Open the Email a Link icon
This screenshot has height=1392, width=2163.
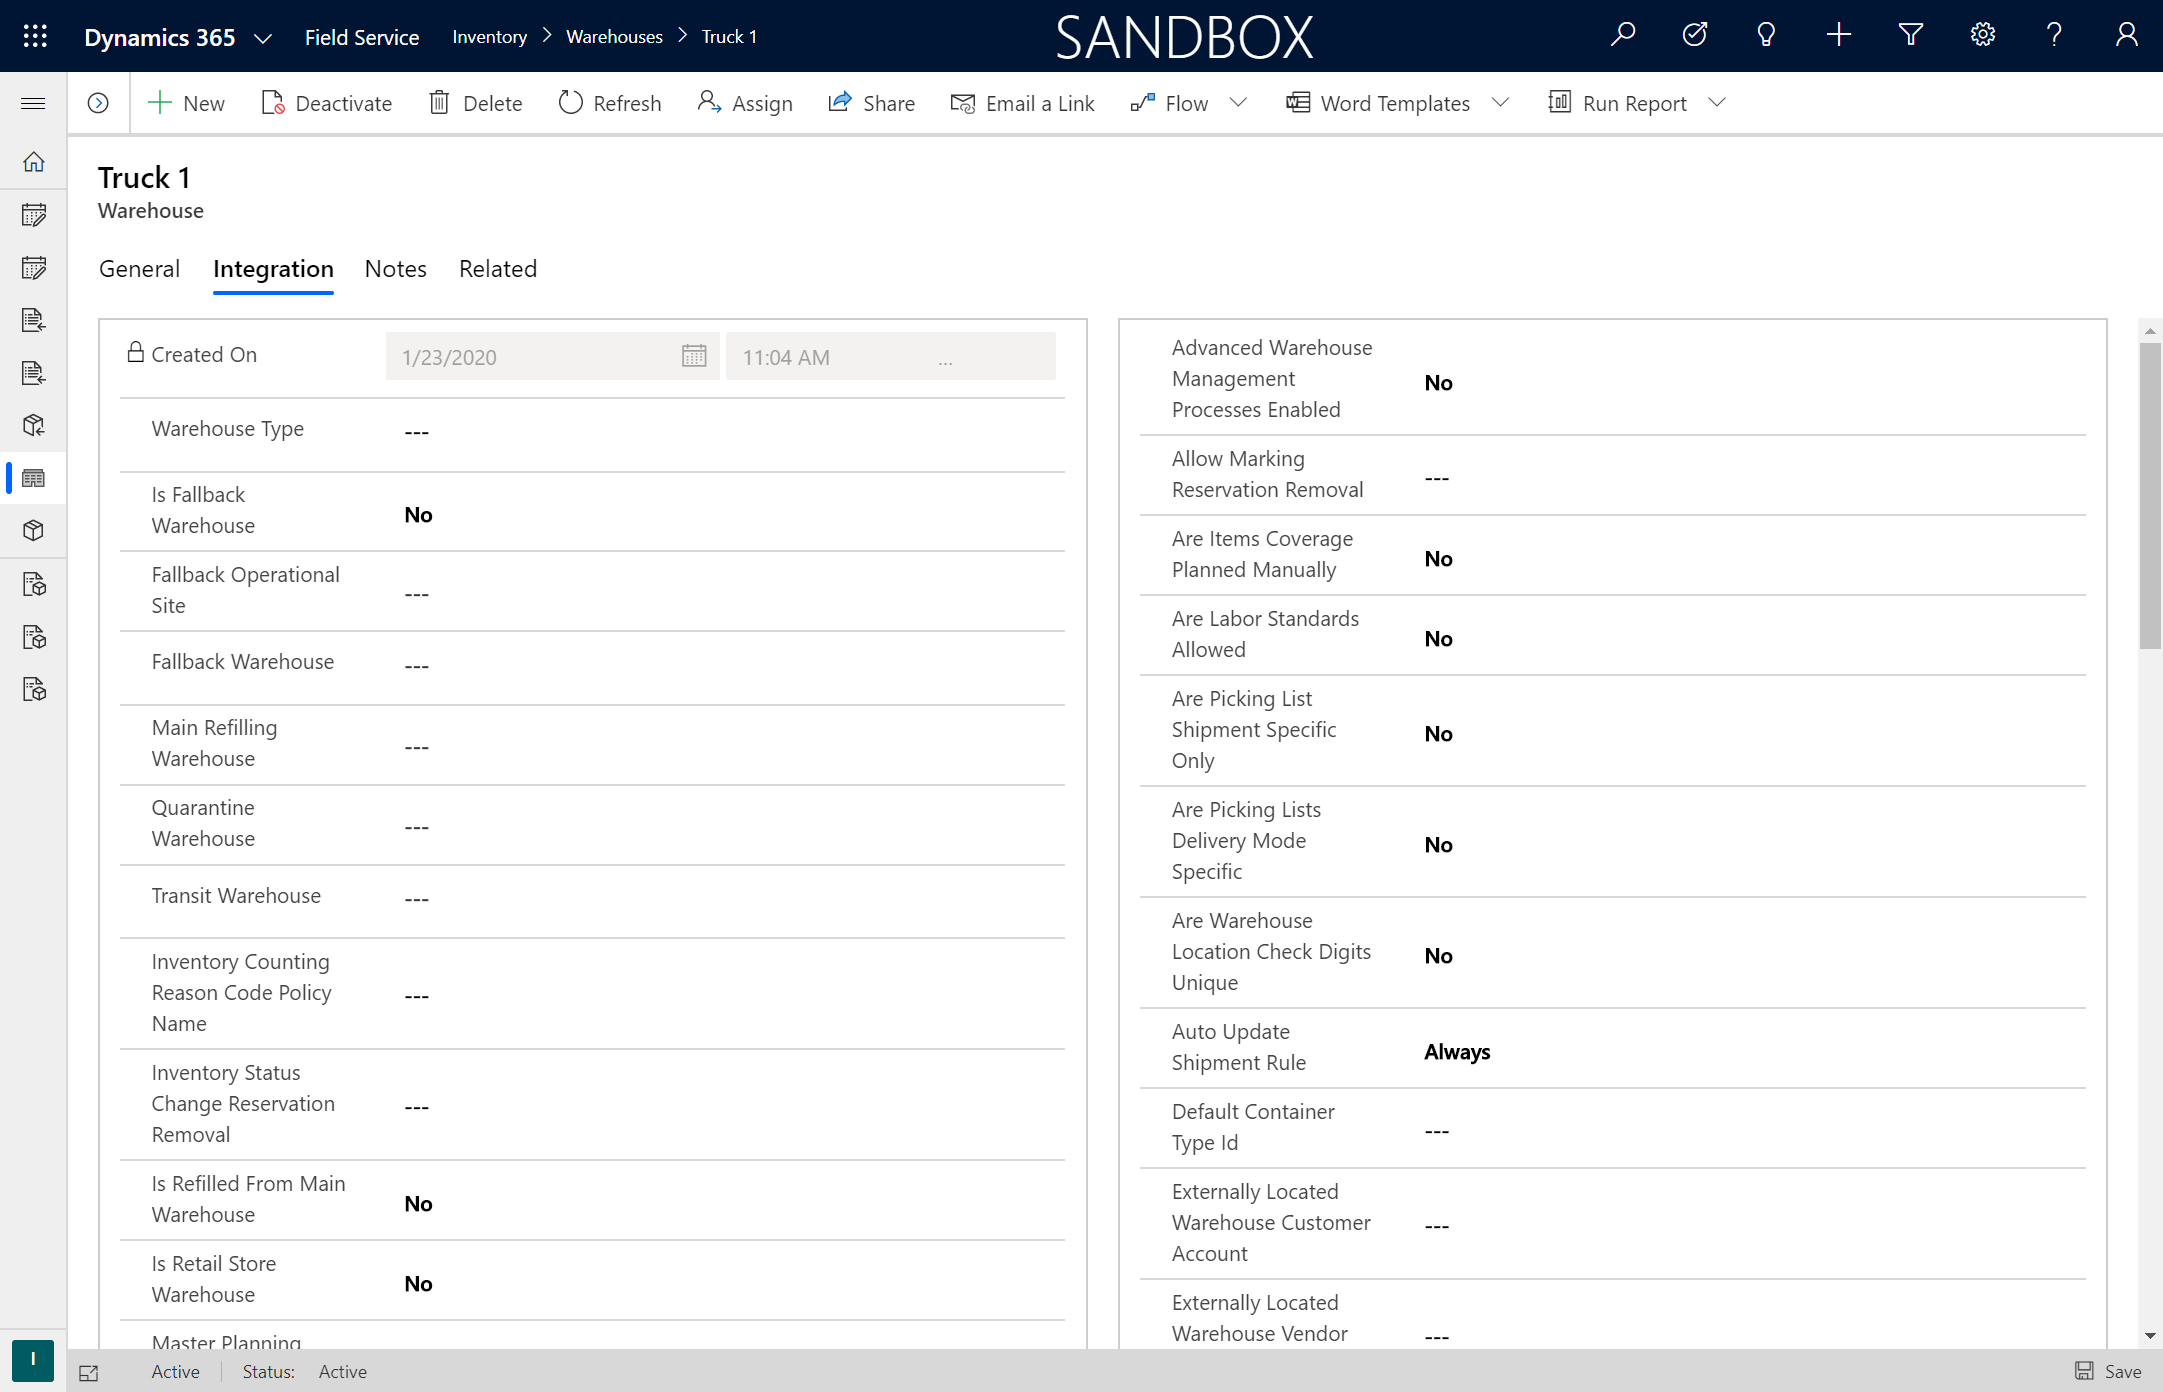tap(960, 102)
